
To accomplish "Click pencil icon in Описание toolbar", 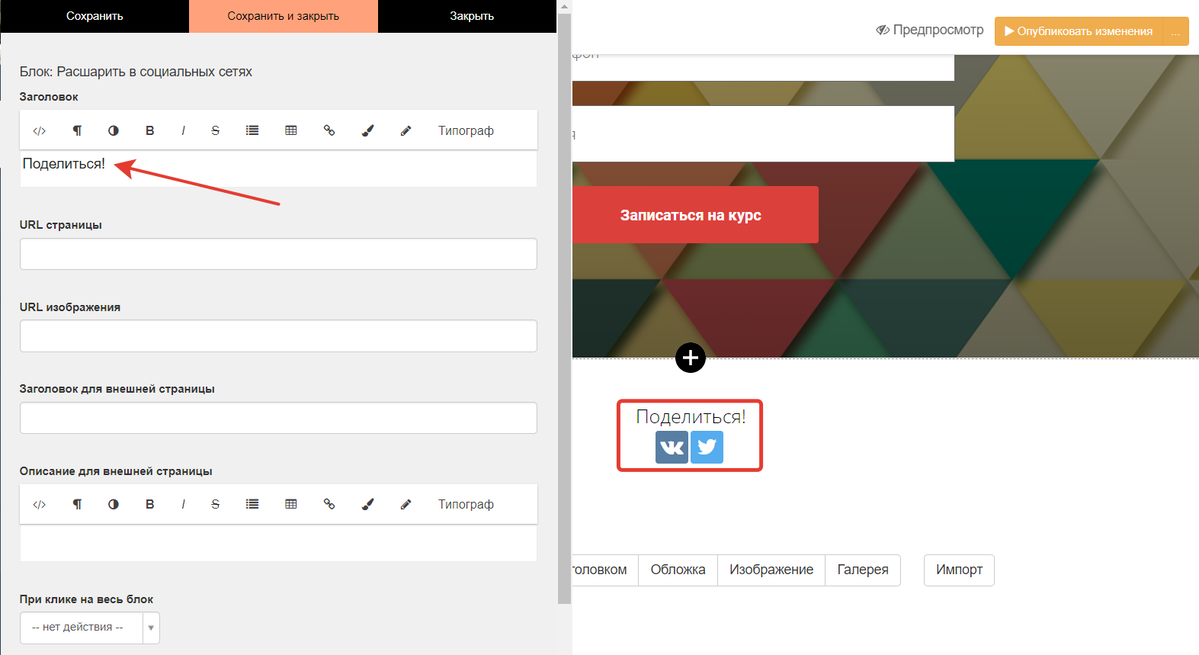I will tap(406, 504).
